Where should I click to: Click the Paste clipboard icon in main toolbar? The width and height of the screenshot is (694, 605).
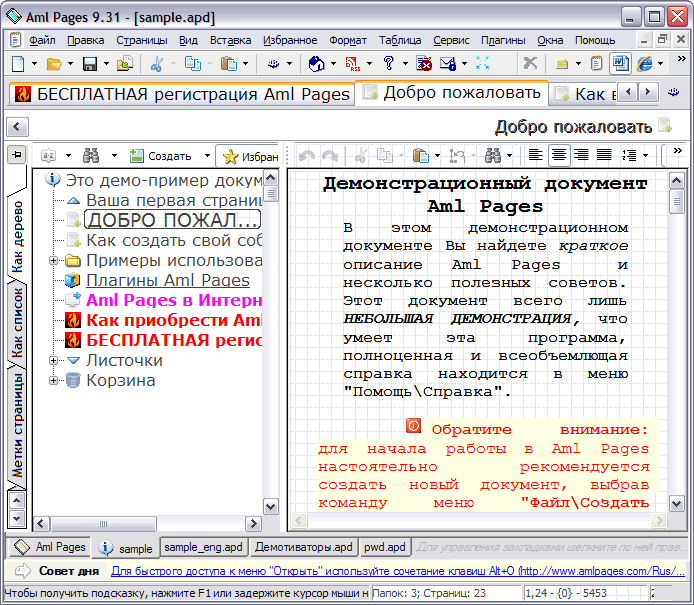tap(229, 64)
